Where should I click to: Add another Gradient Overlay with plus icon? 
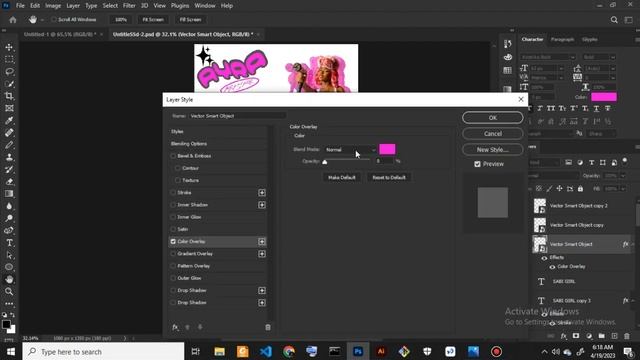pyautogui.click(x=262, y=254)
